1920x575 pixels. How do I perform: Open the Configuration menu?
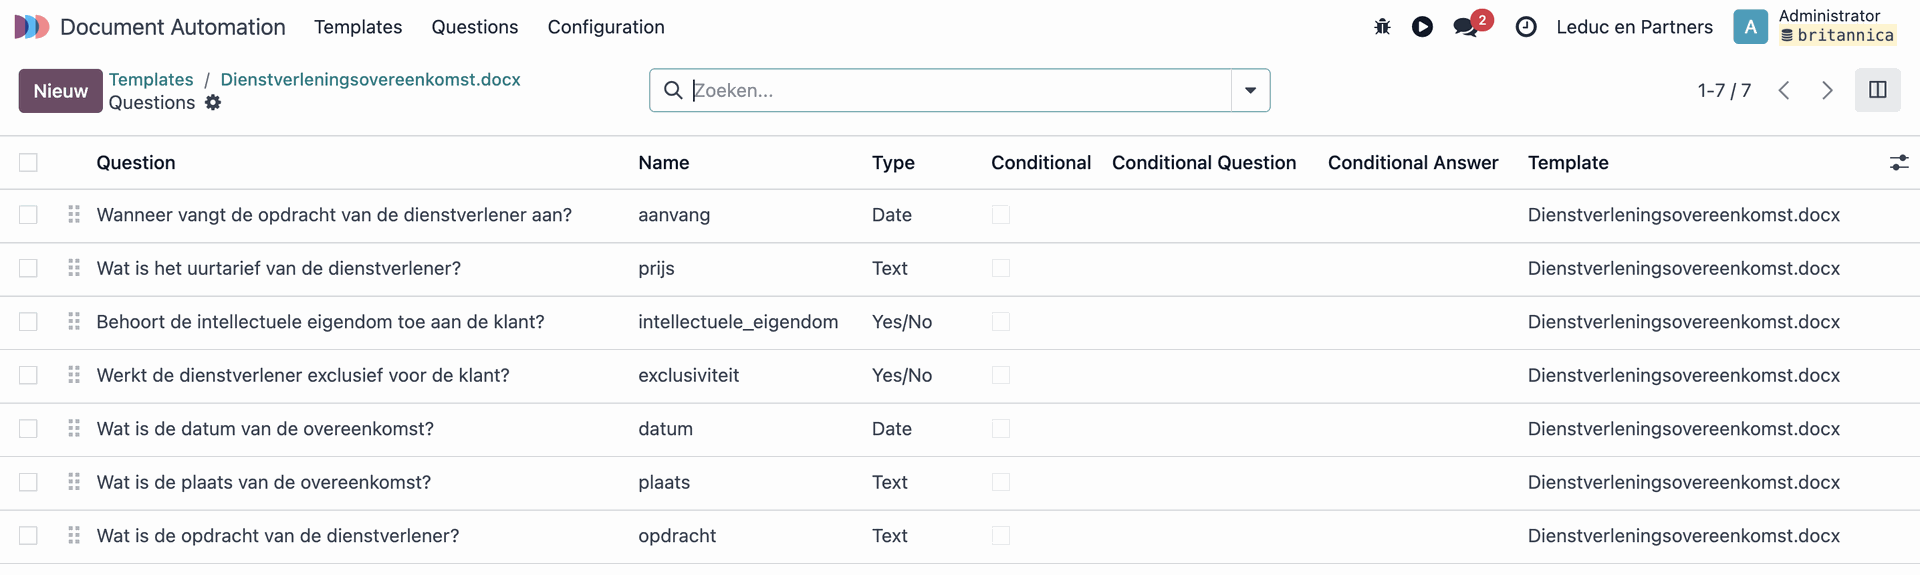(605, 27)
